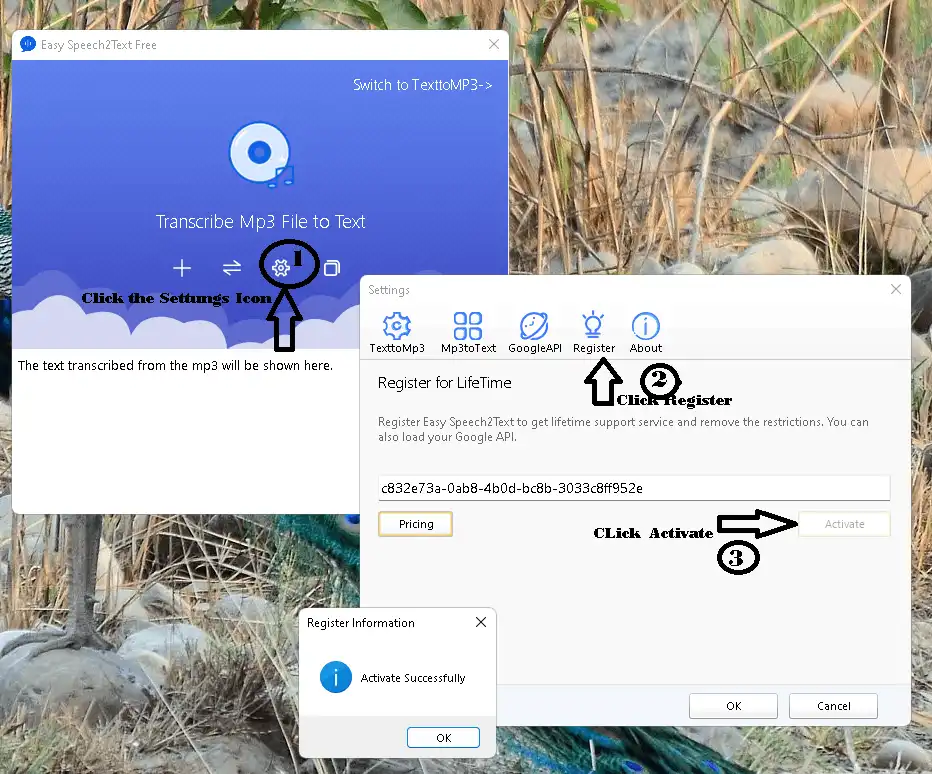Close the Easy Speech2Text Free window
This screenshot has width=932, height=774.
click(494, 44)
